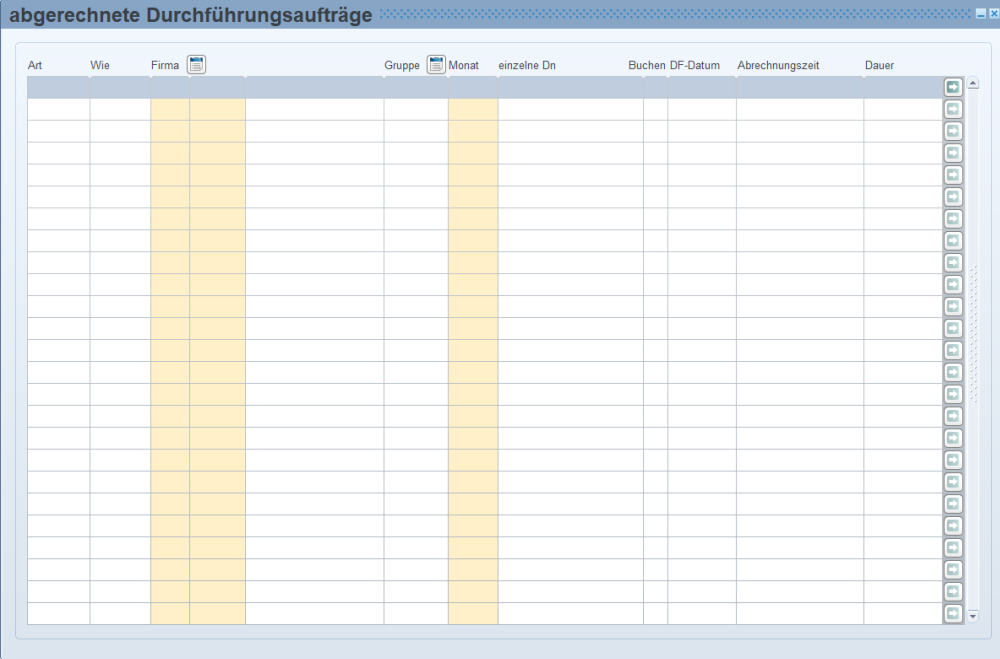Click the Dauer field in the highlighted row
This screenshot has width=1000, height=659.
click(904, 87)
